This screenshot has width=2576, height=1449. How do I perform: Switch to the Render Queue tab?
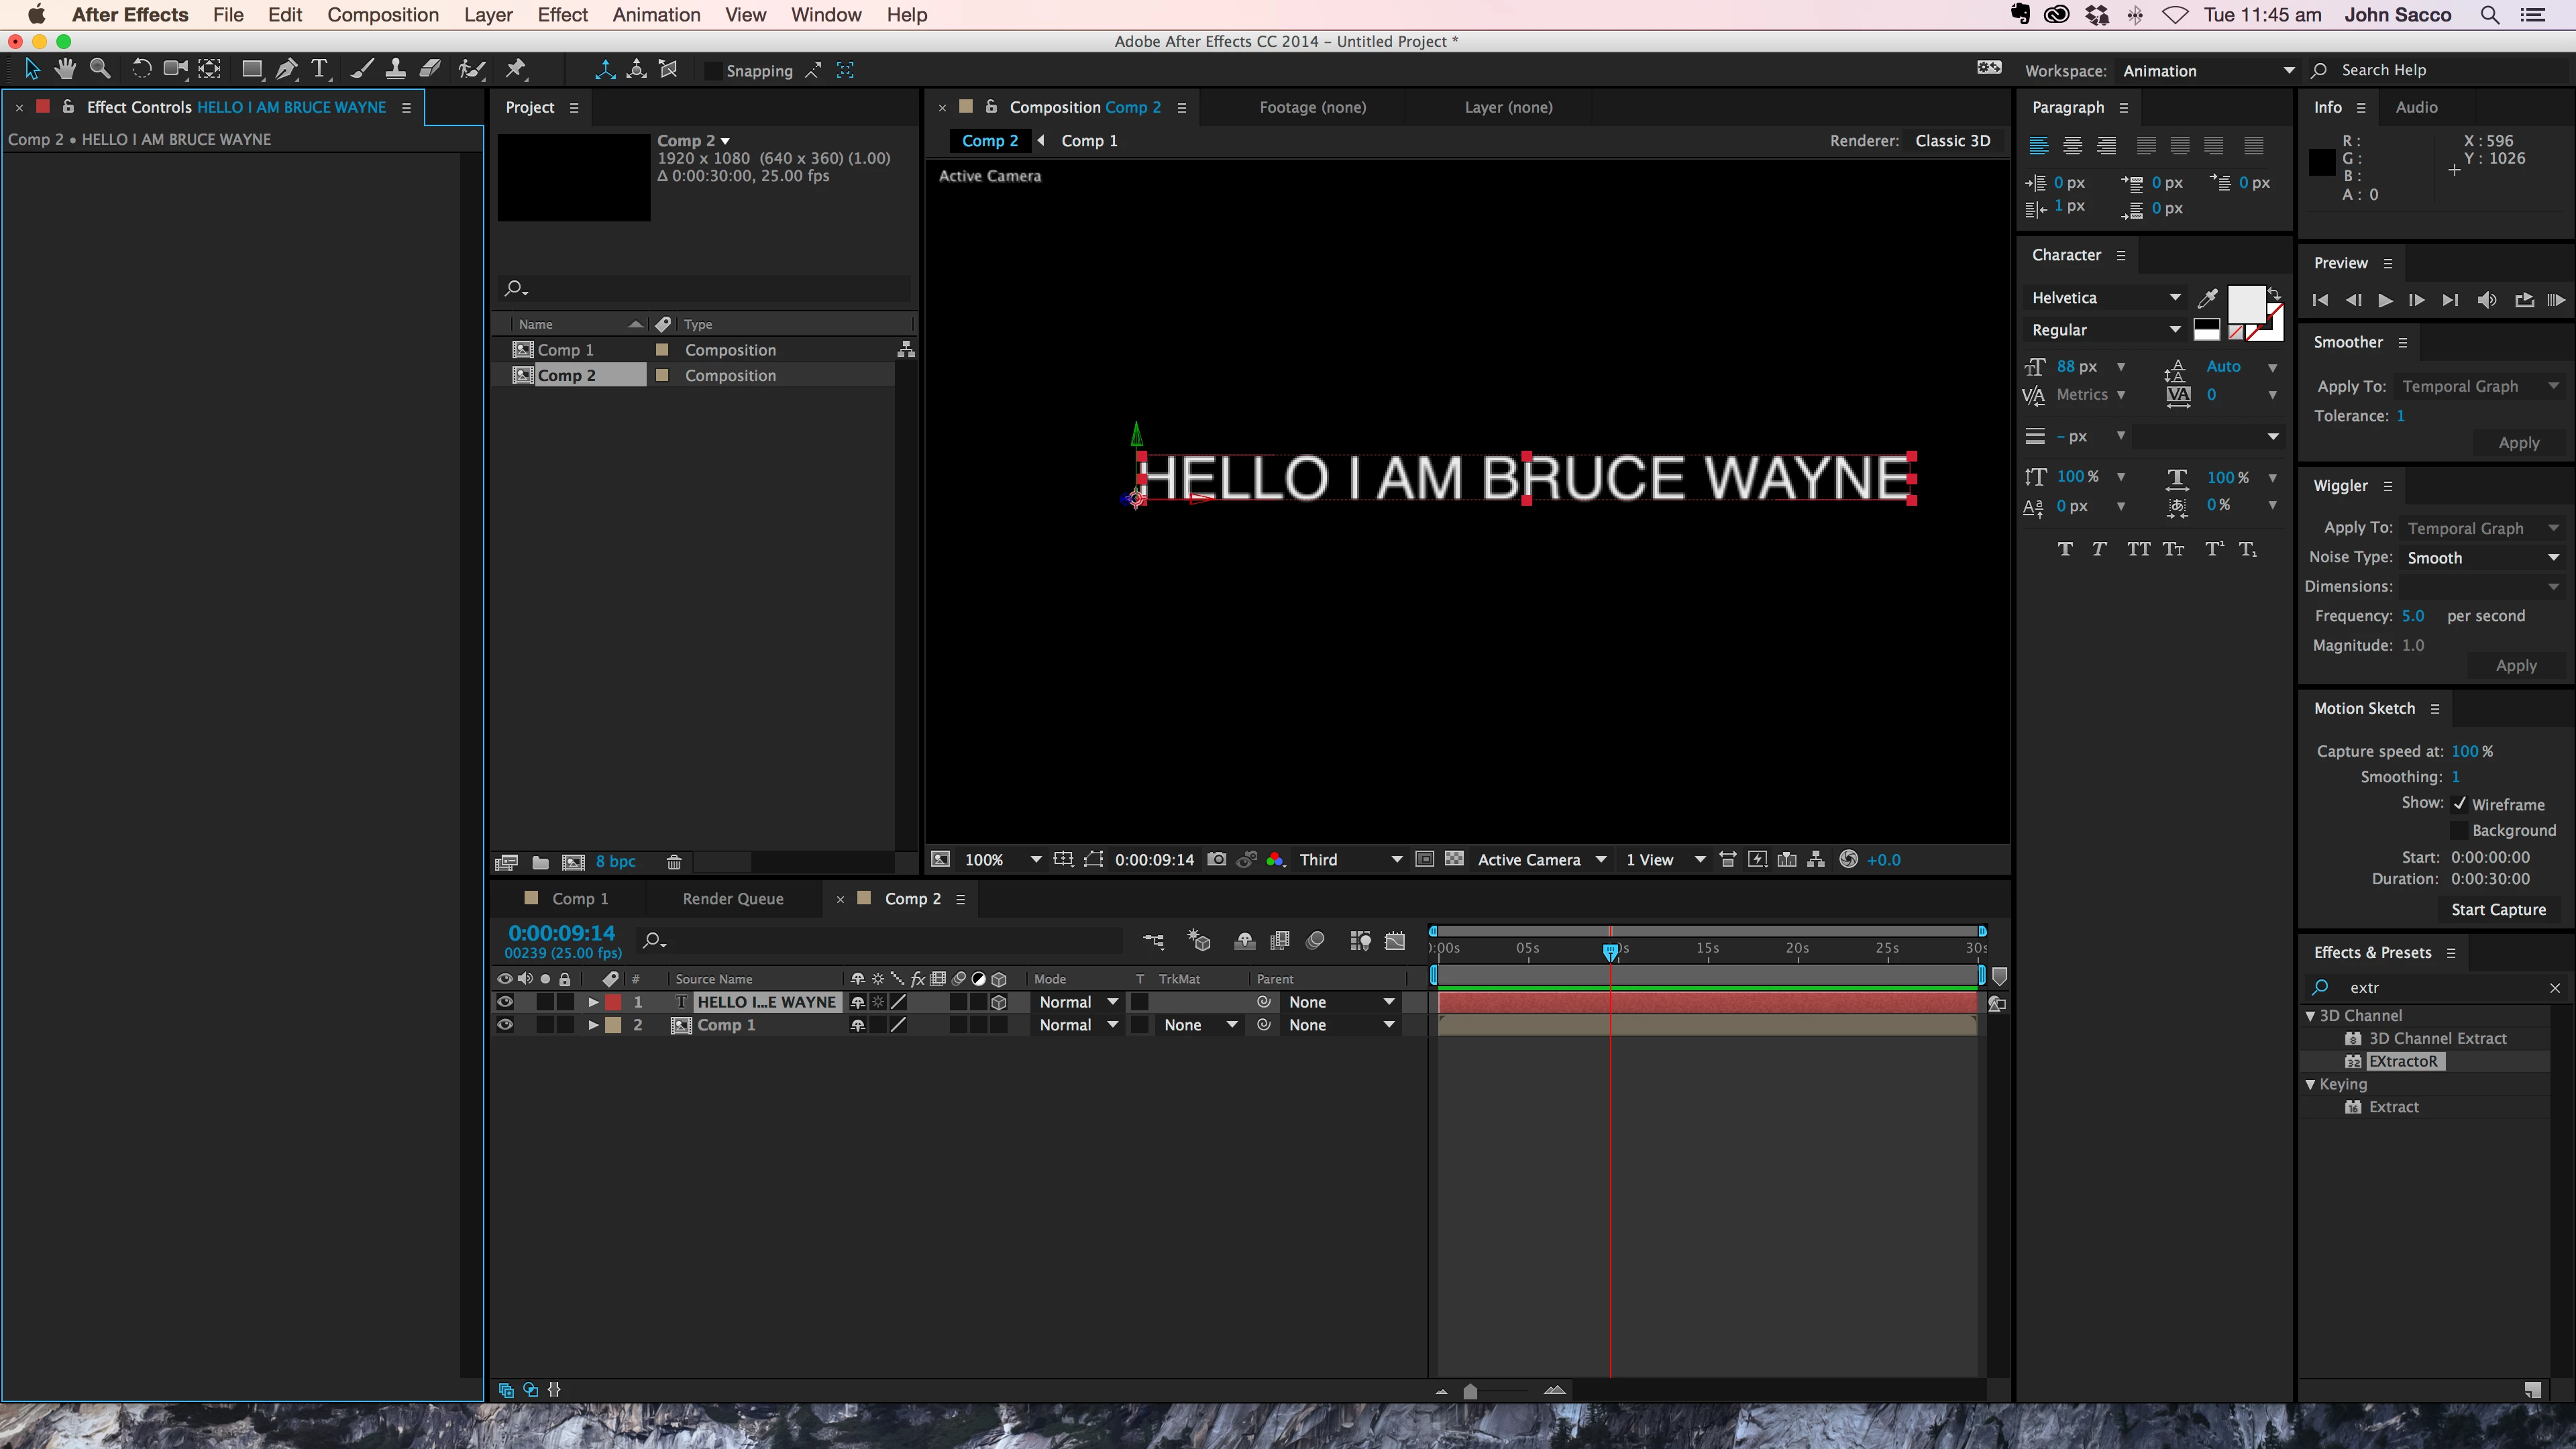pos(732,898)
